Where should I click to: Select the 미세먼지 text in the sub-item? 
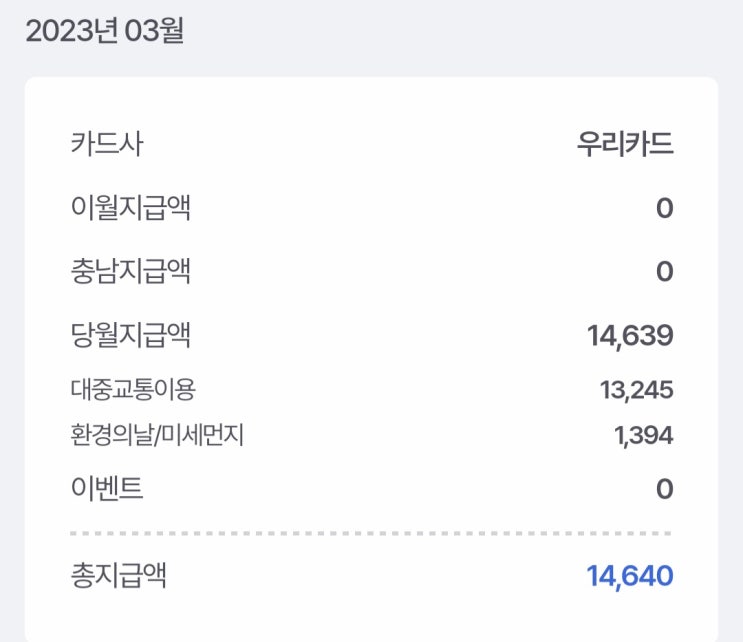(201, 435)
